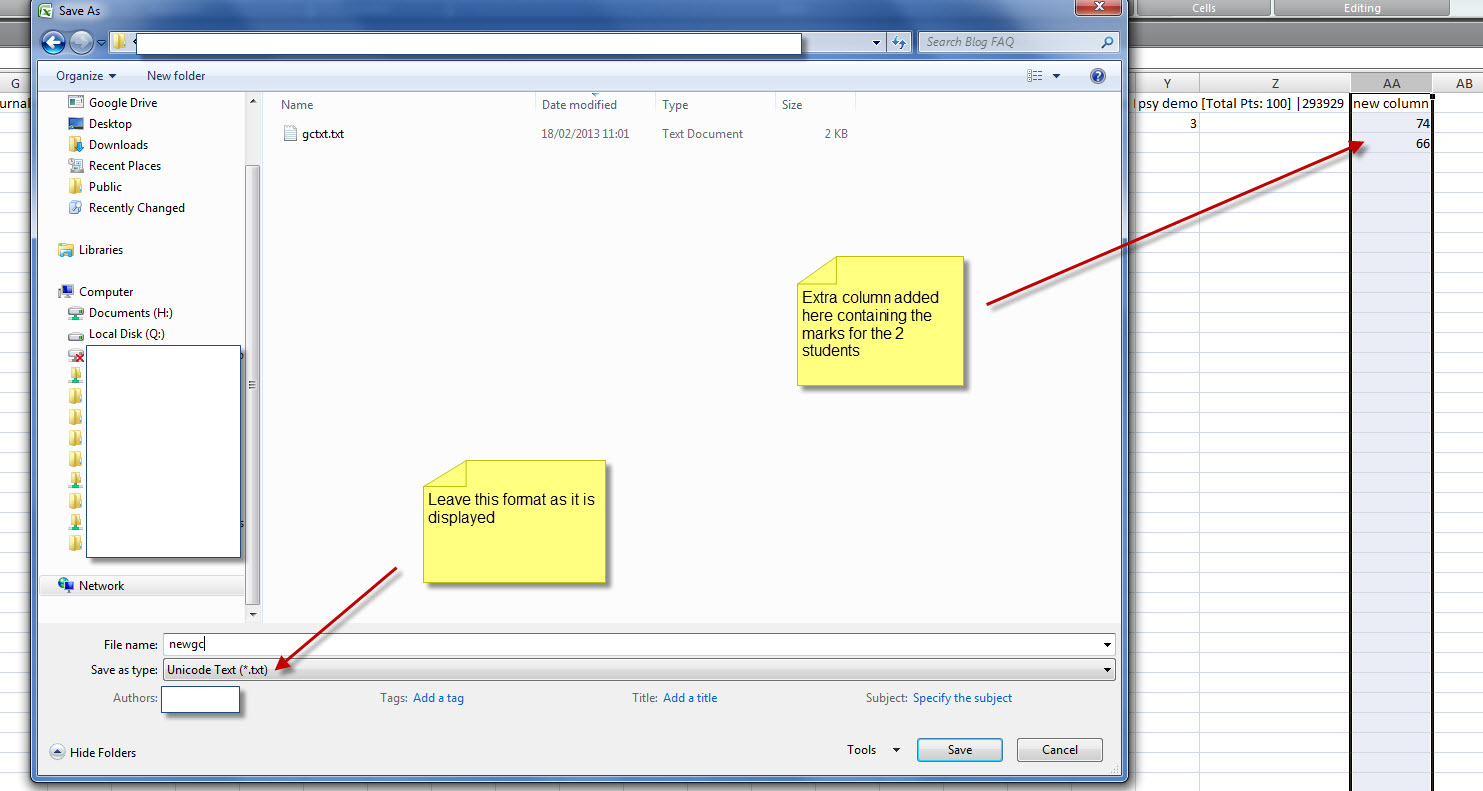Click the Save button
The image size is (1483, 791).
coord(959,750)
